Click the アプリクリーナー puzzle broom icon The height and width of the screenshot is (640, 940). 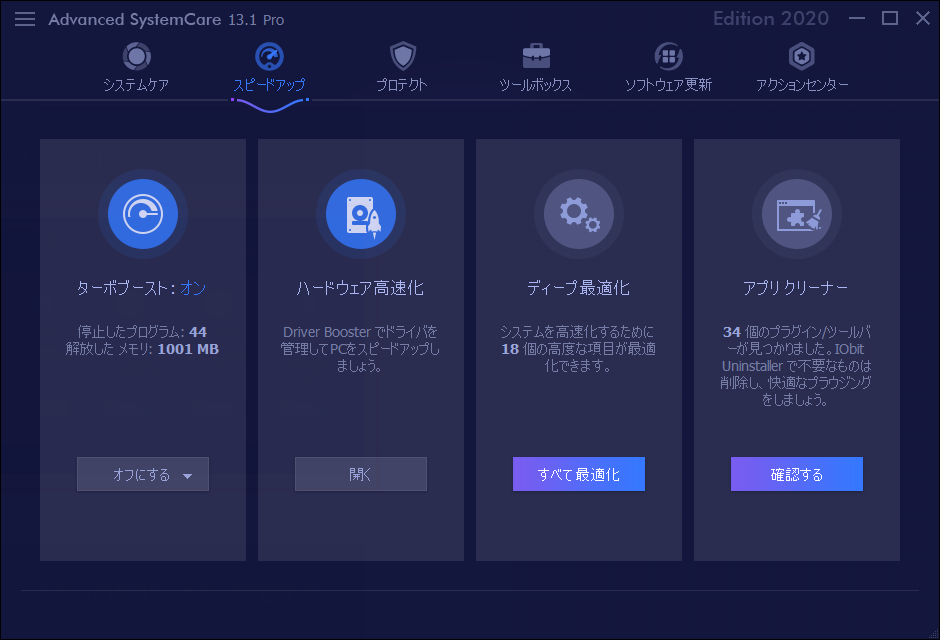point(797,214)
